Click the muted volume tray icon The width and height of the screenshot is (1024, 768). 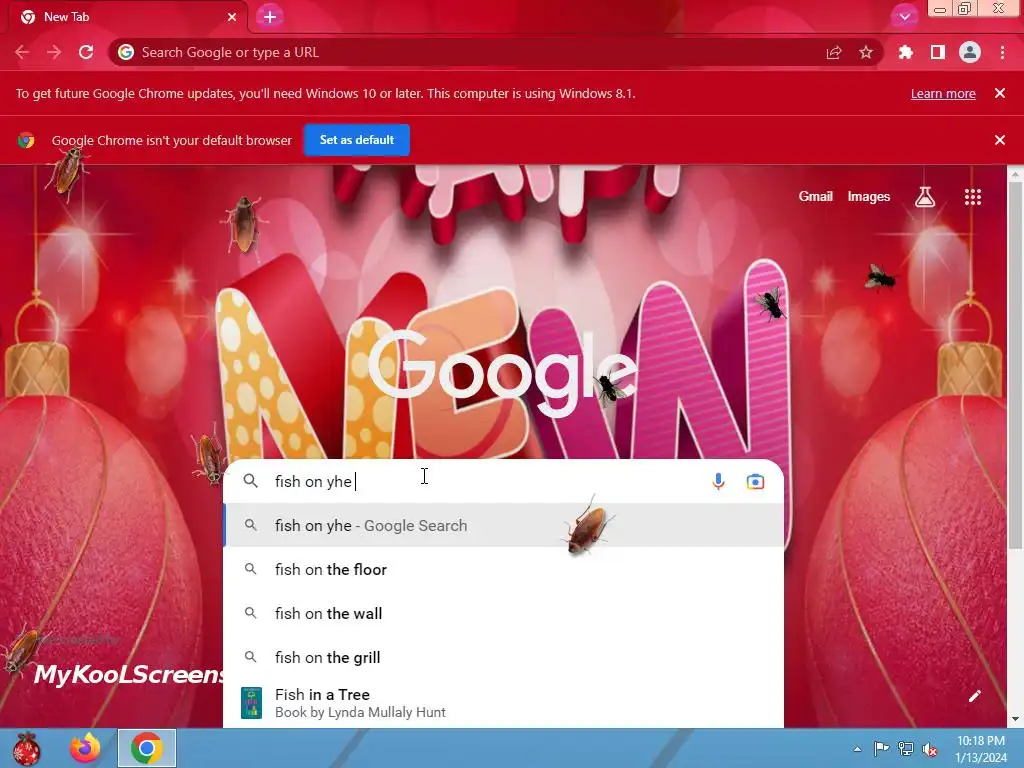click(x=930, y=750)
